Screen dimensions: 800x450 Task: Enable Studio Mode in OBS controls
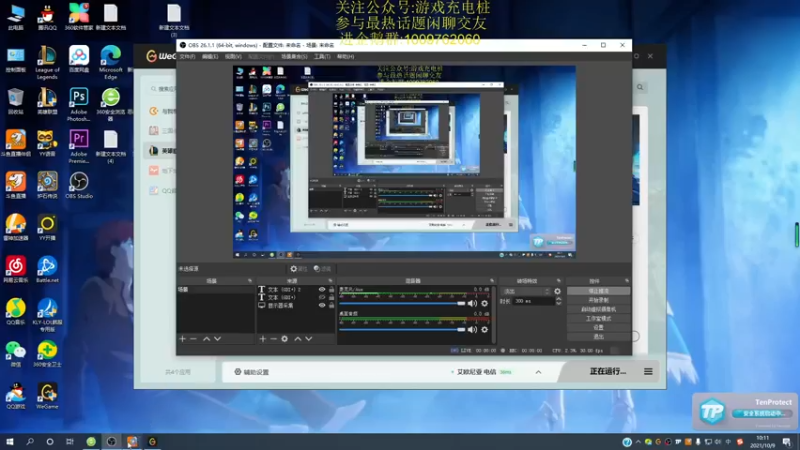[598, 318]
